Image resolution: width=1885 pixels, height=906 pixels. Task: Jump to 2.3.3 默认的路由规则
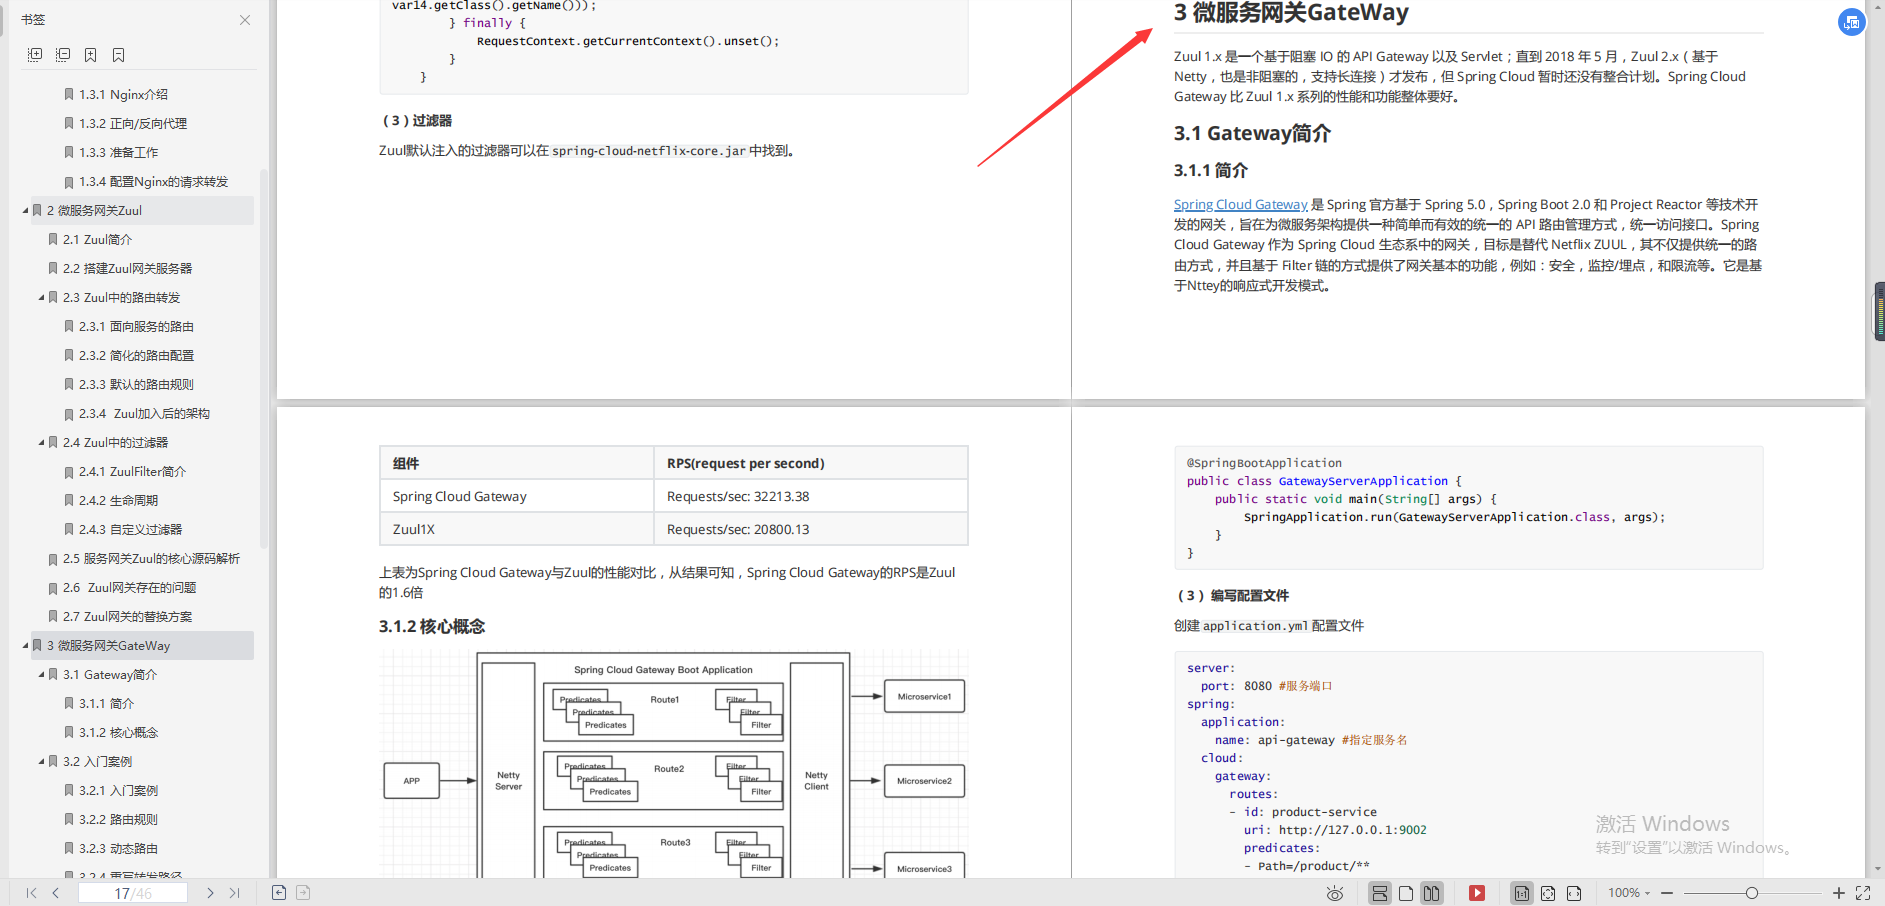pyautogui.click(x=136, y=384)
